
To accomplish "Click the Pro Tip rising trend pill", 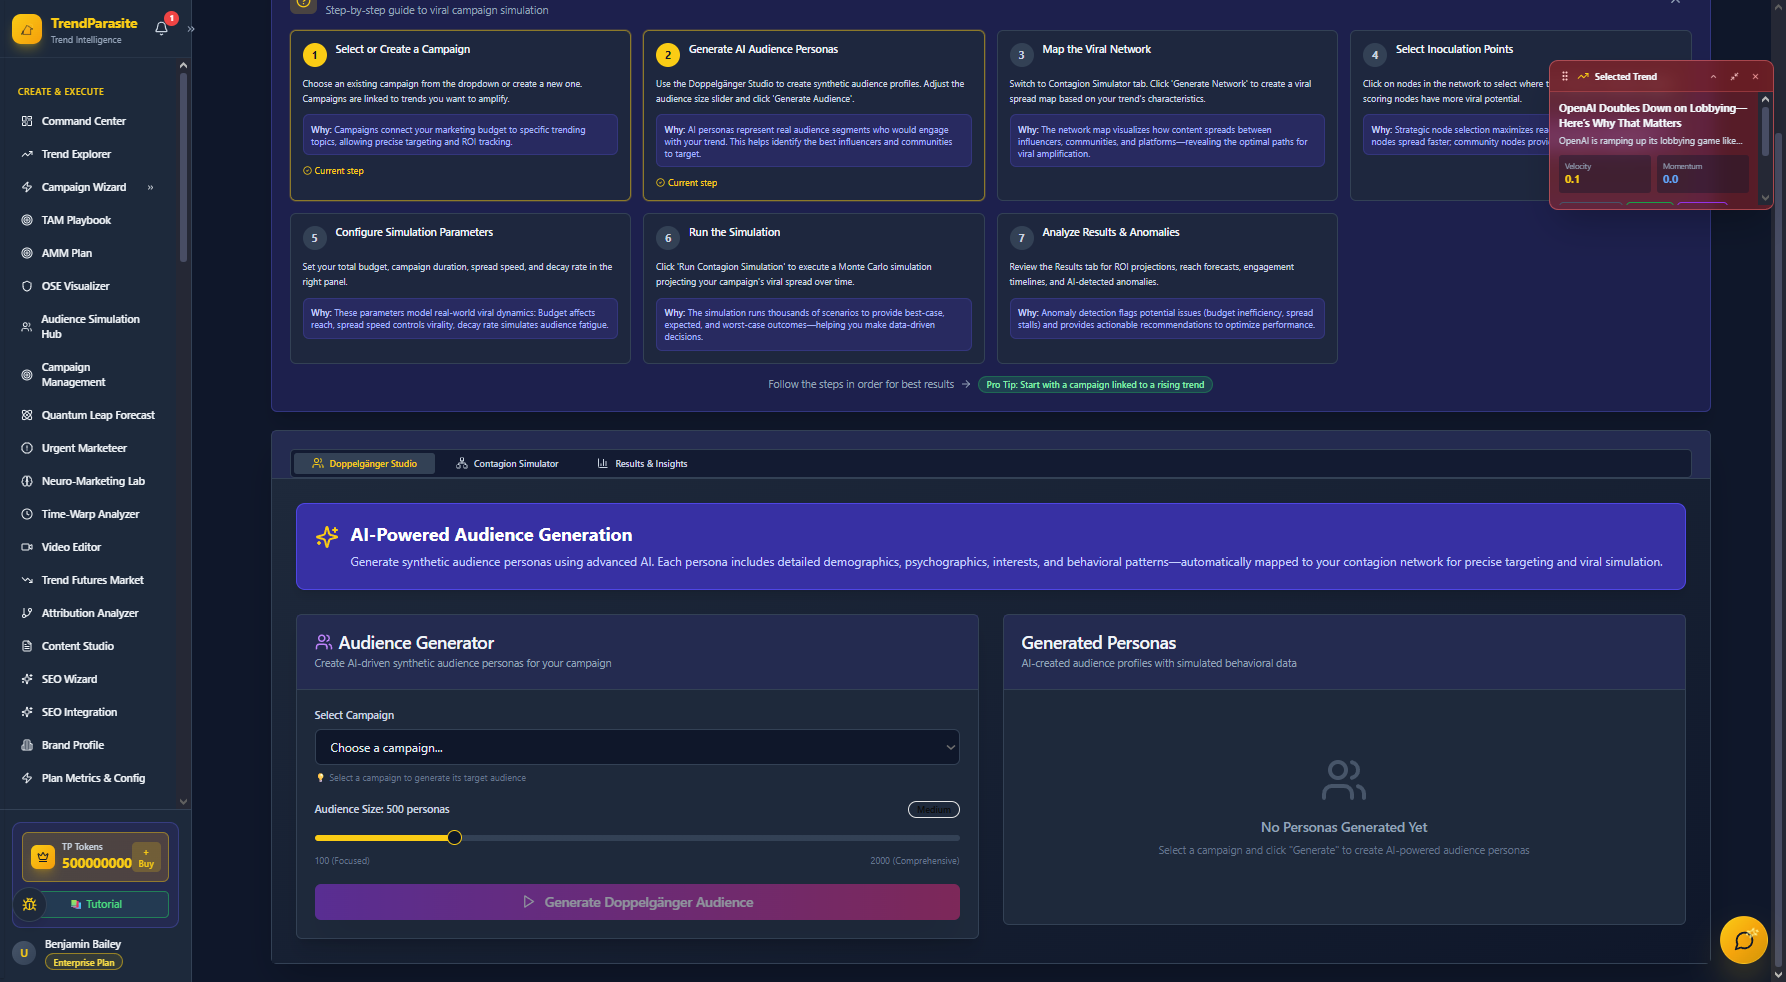I will (x=1095, y=385).
